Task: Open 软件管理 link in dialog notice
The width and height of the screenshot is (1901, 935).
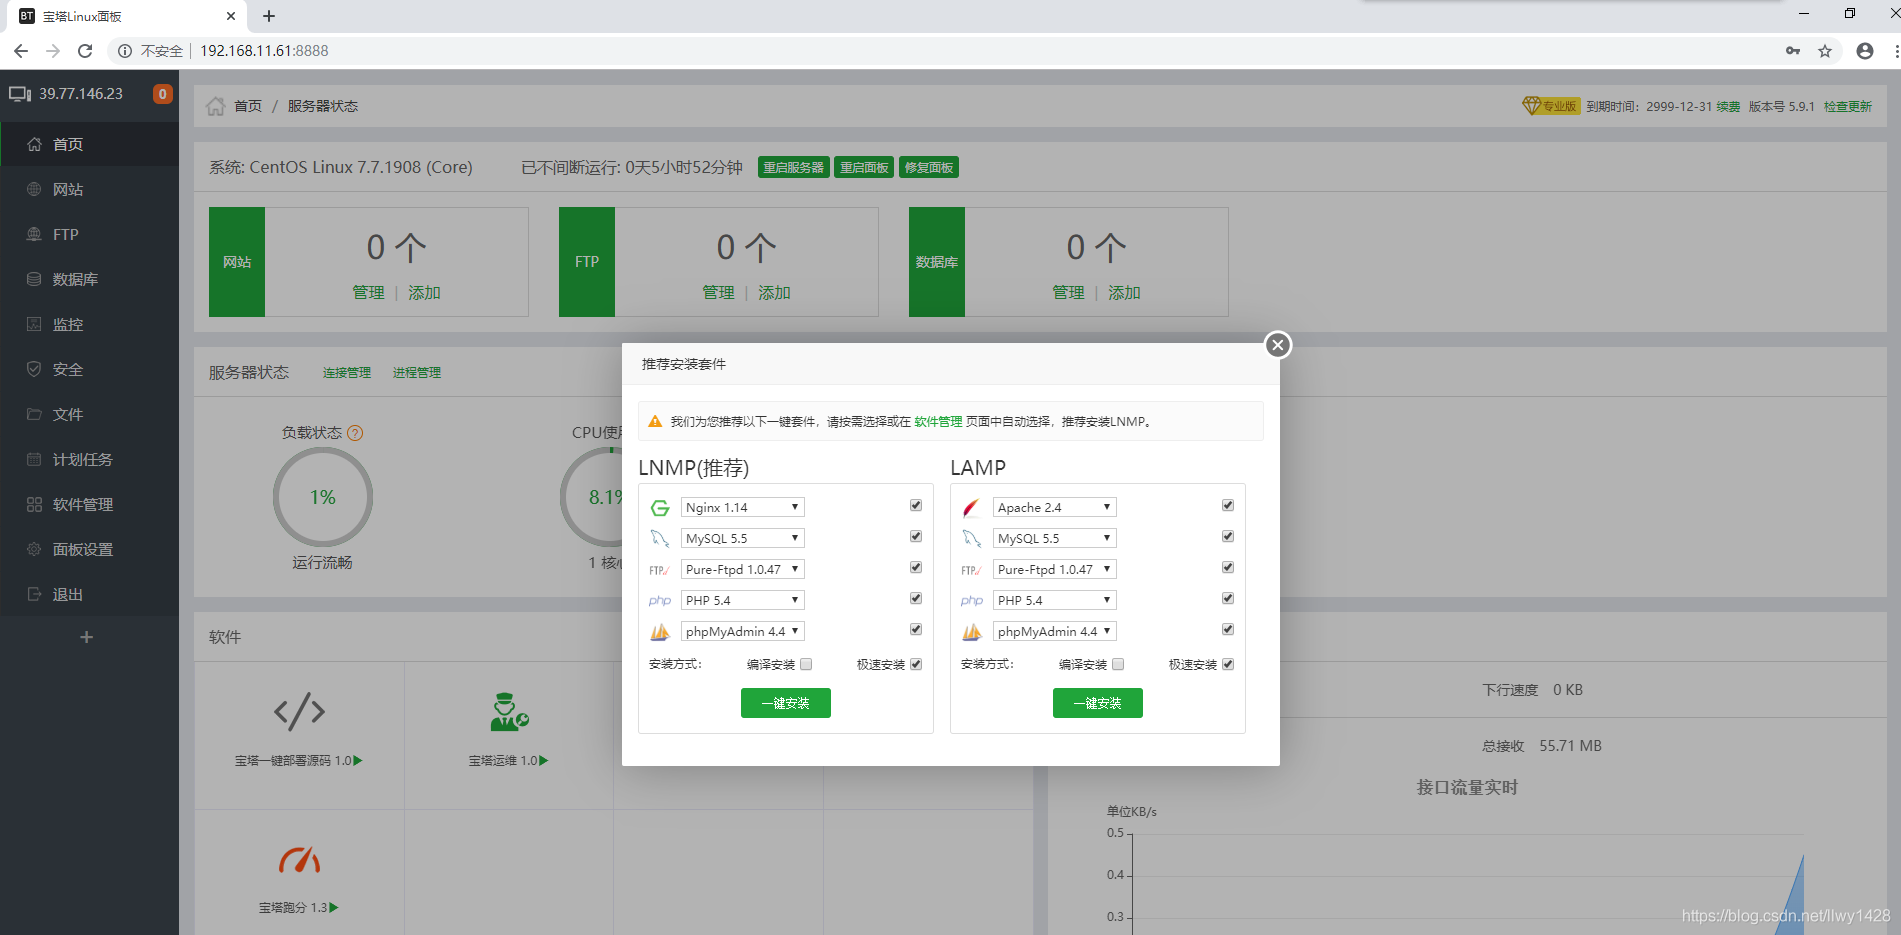Action: click(938, 422)
